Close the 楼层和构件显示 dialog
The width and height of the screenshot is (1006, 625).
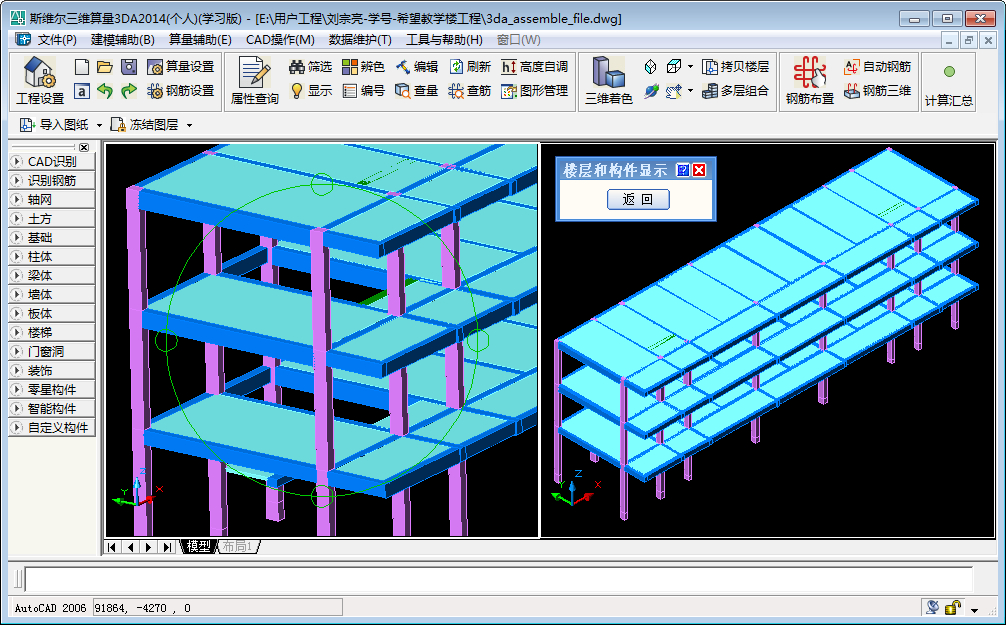(699, 170)
